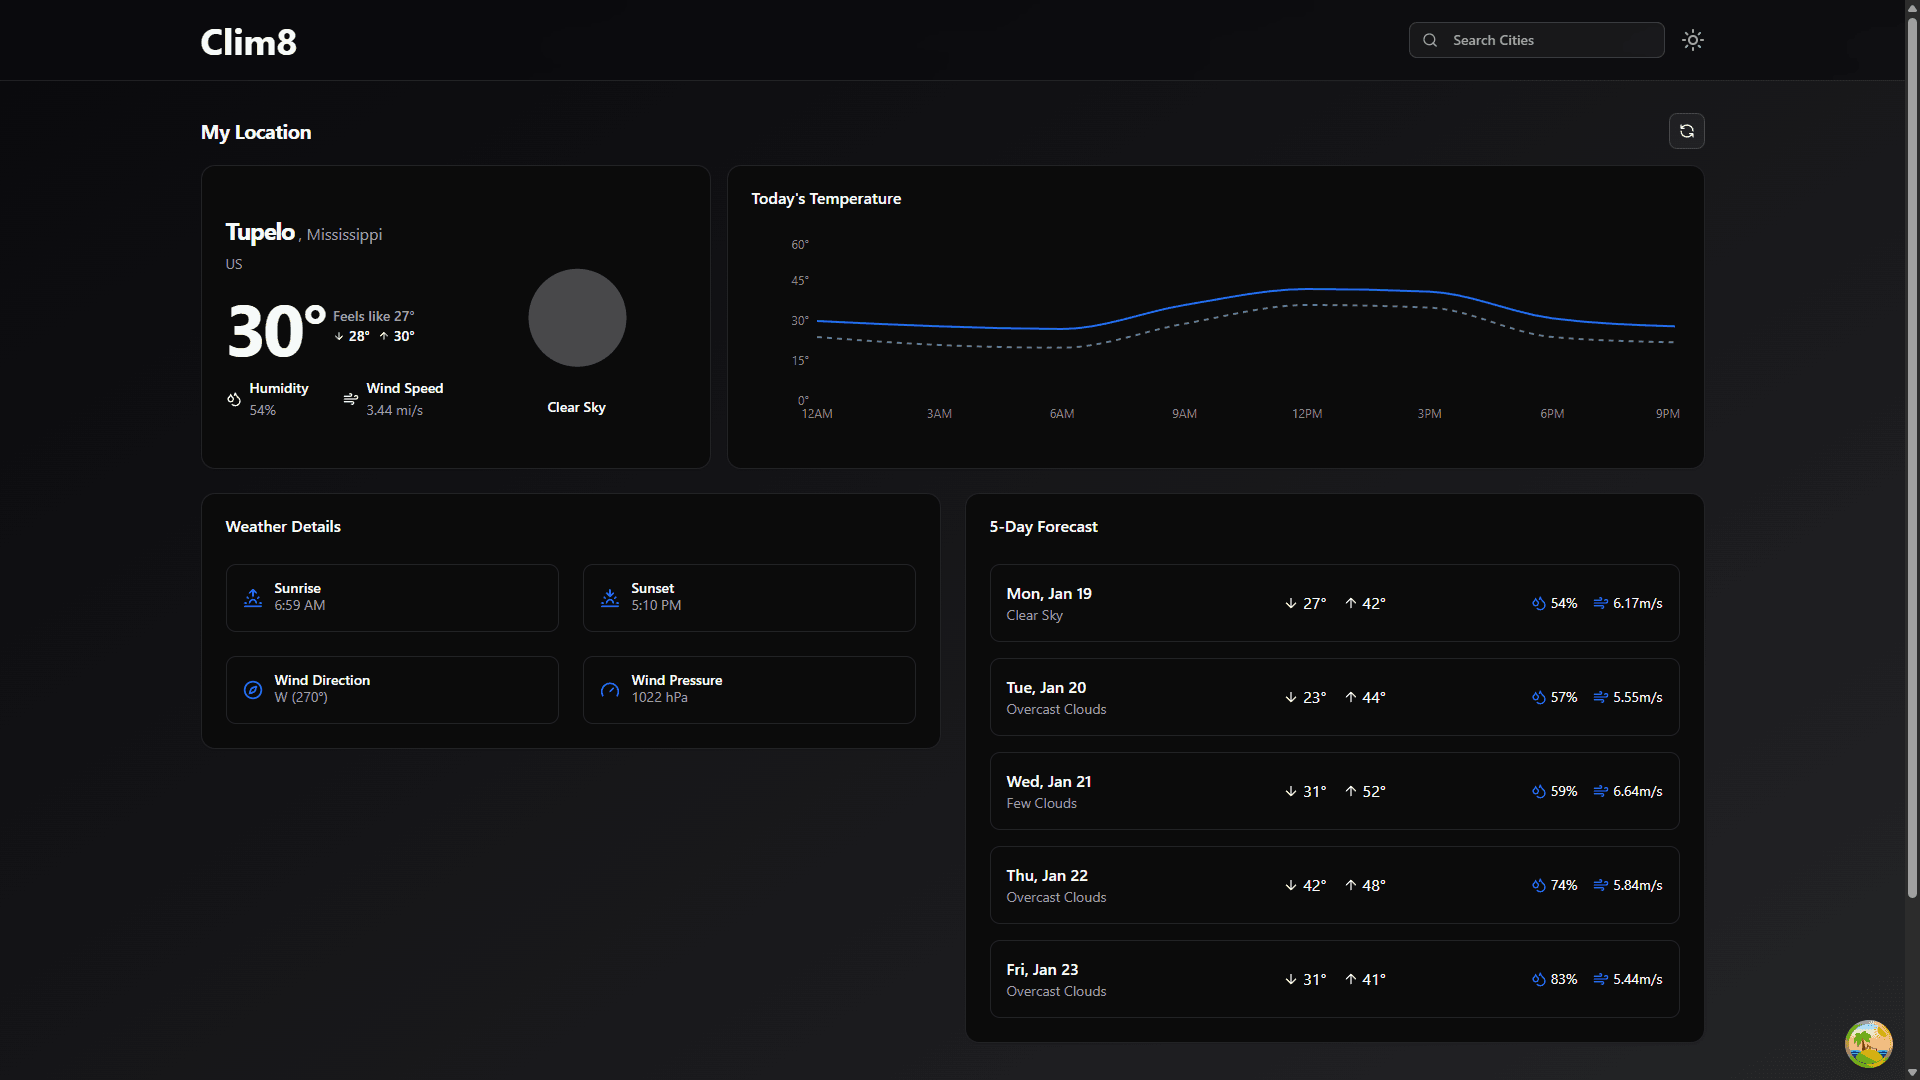
Task: Select the humidity icon for Mon Jan 19
Action: click(1539, 603)
